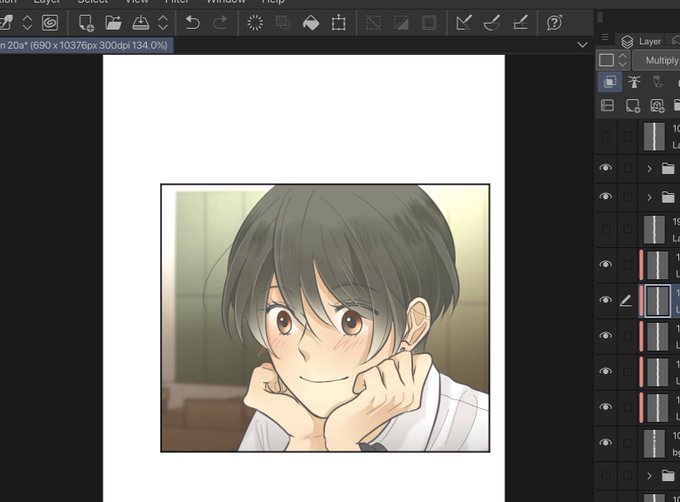Click the layer color square in Layer panel
Viewport: 680px width, 502px height.
click(606, 60)
